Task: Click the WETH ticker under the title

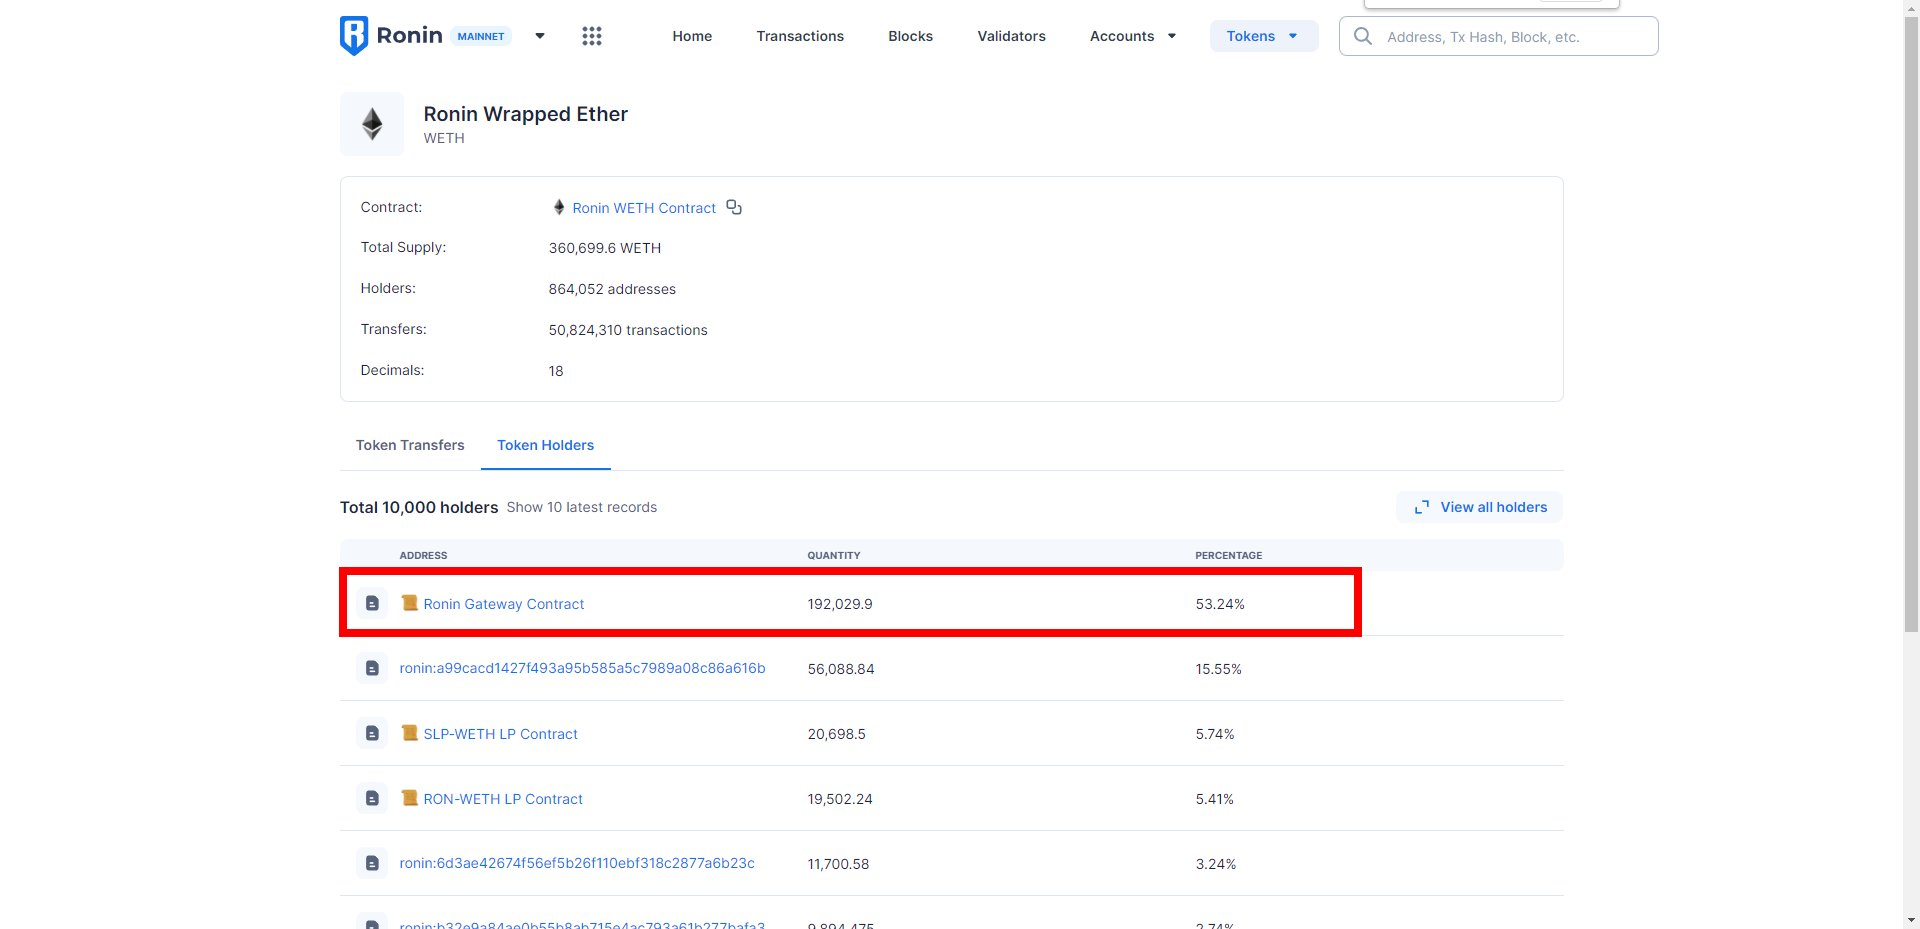Action: tap(444, 138)
